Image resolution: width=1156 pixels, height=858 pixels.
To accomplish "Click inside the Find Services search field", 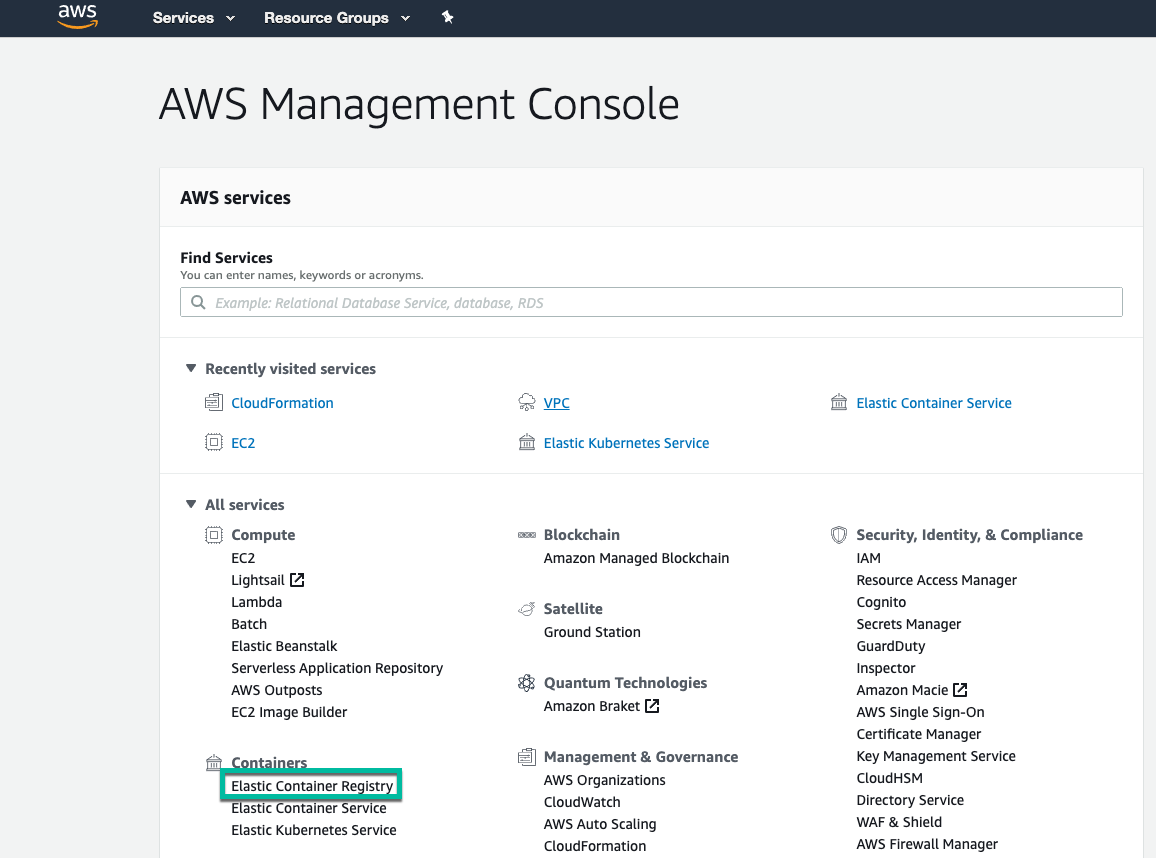I will [650, 302].
